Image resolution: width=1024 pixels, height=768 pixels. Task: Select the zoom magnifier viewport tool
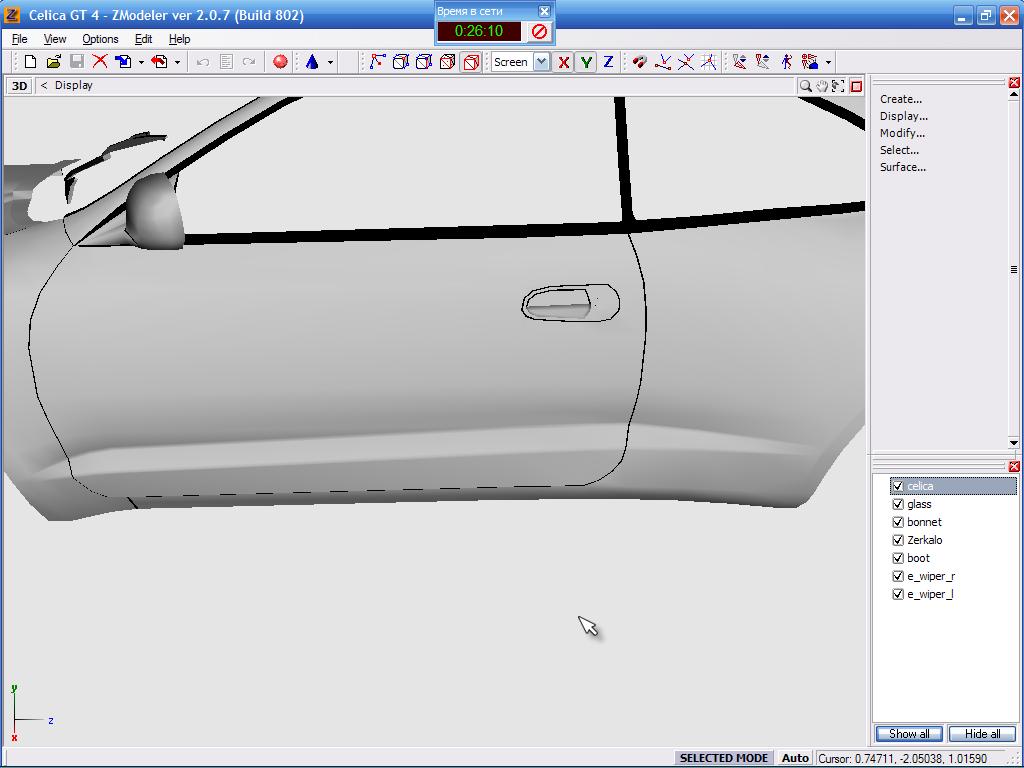coord(805,86)
